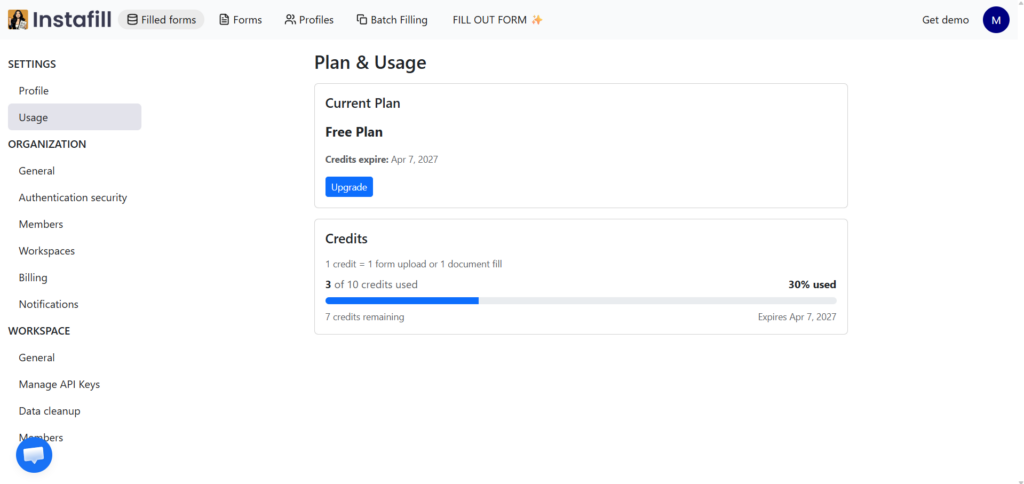Click the credits usage progress bar
Screen dimensions: 1024x484
coord(581,300)
